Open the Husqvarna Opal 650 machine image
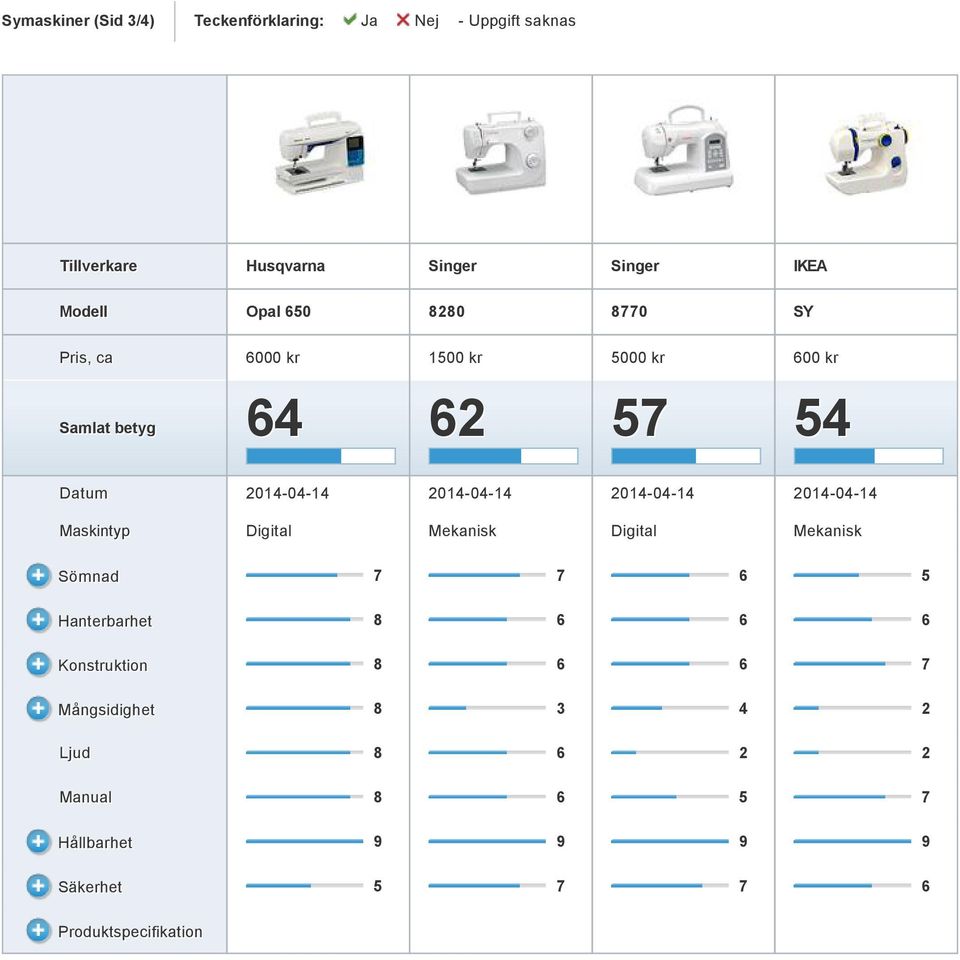 (x=320, y=153)
